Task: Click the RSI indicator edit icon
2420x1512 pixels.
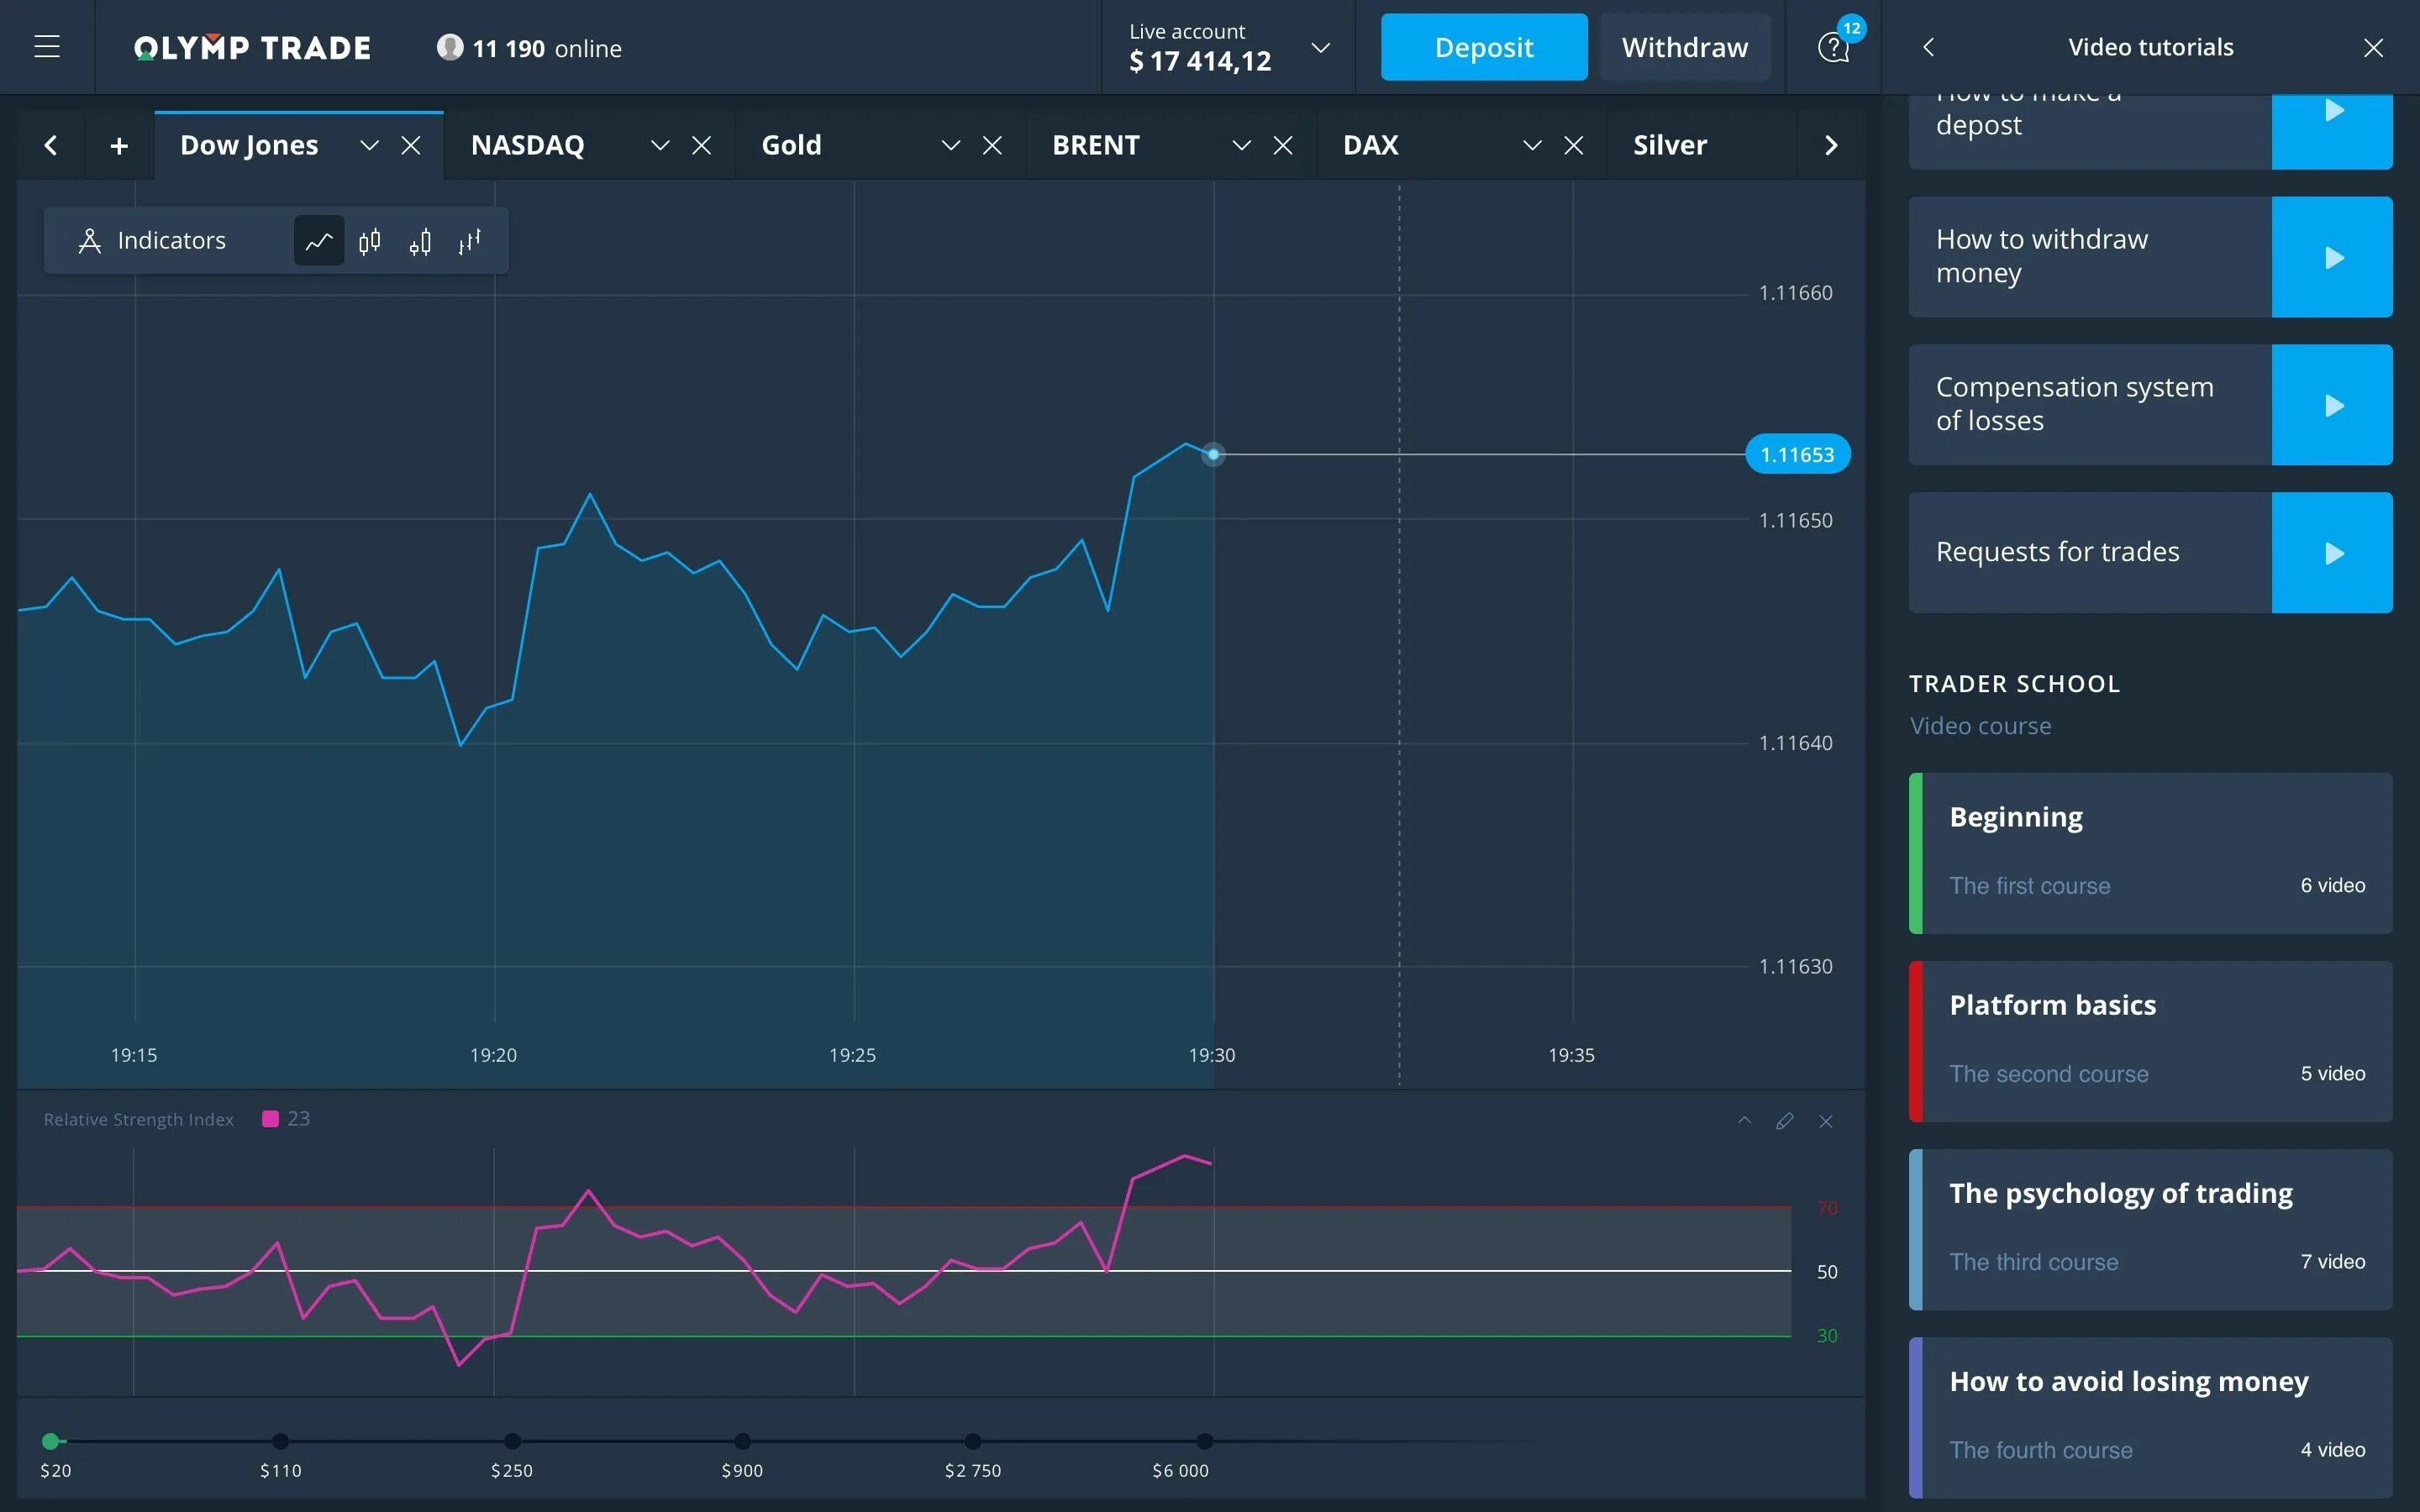Action: pos(1784,1120)
